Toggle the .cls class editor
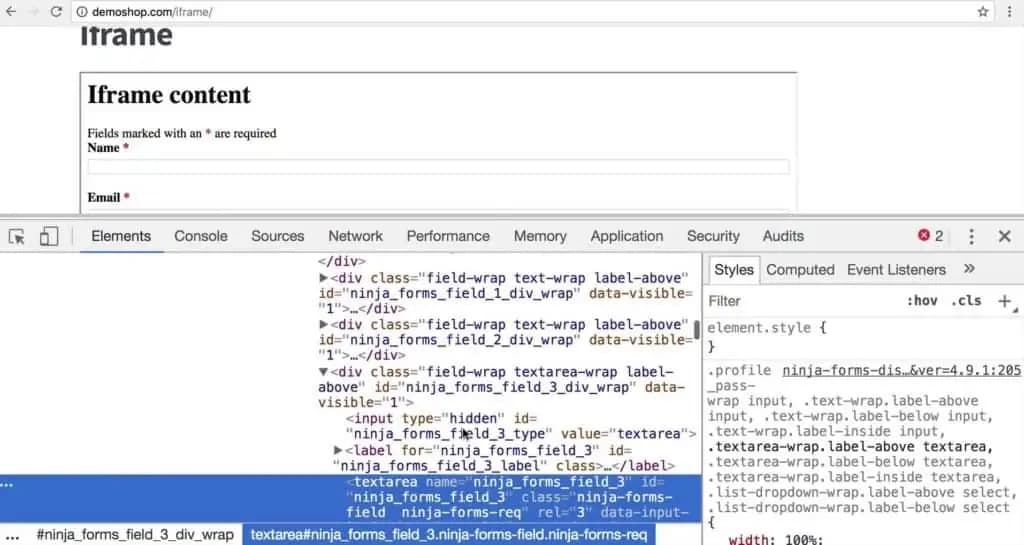Image resolution: width=1024 pixels, height=545 pixels. click(966, 301)
